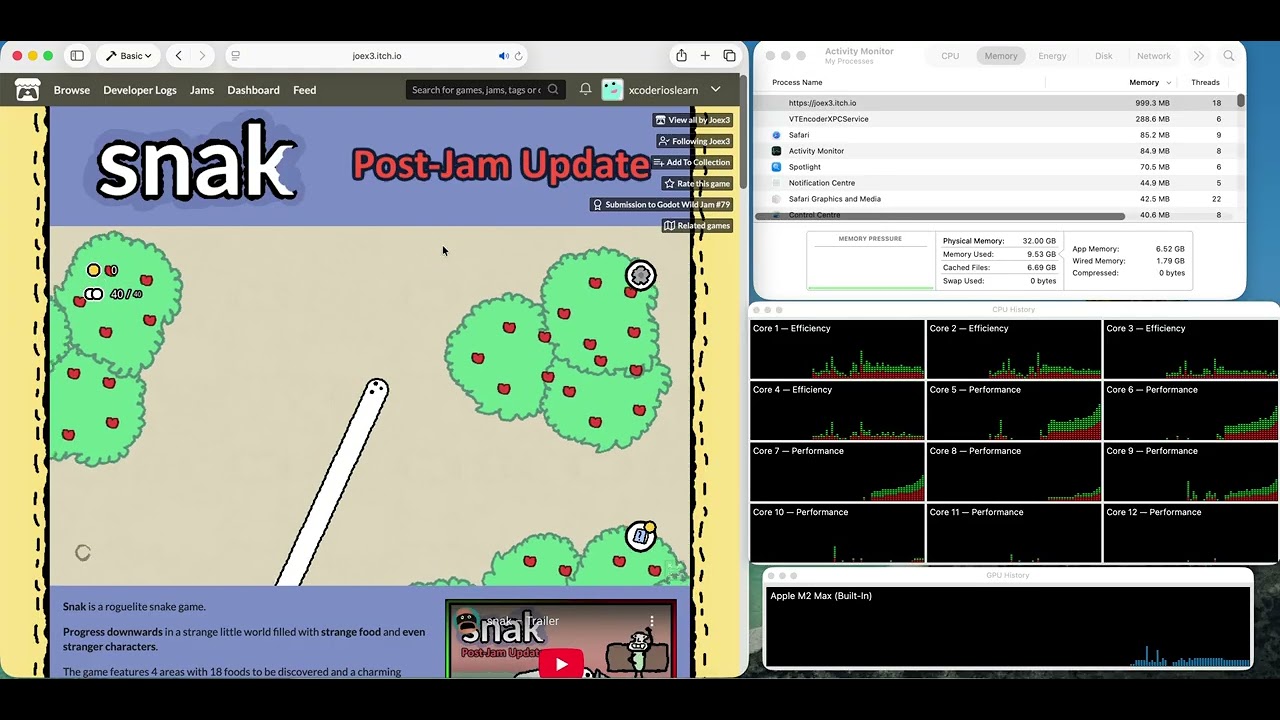Sort by the Threads column

pyautogui.click(x=1205, y=82)
